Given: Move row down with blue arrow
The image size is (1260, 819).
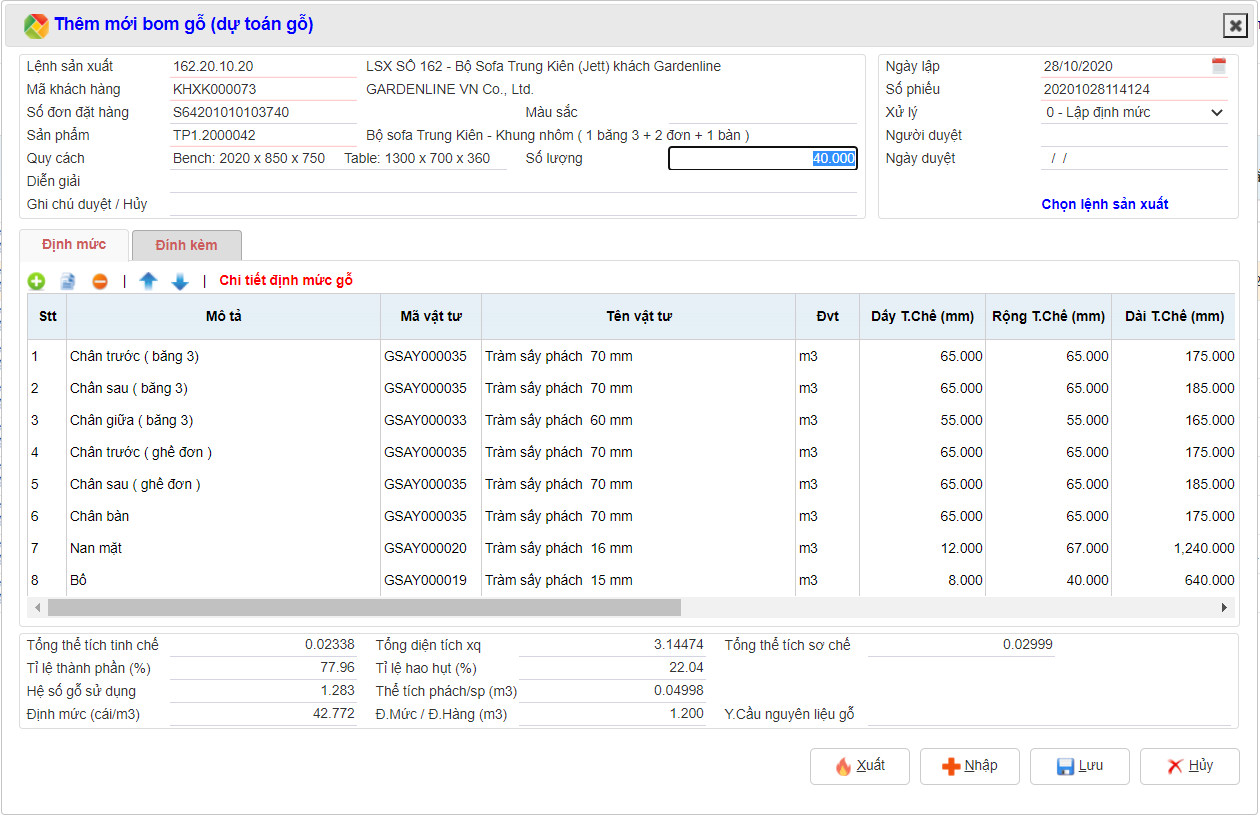Looking at the screenshot, I should [x=180, y=282].
